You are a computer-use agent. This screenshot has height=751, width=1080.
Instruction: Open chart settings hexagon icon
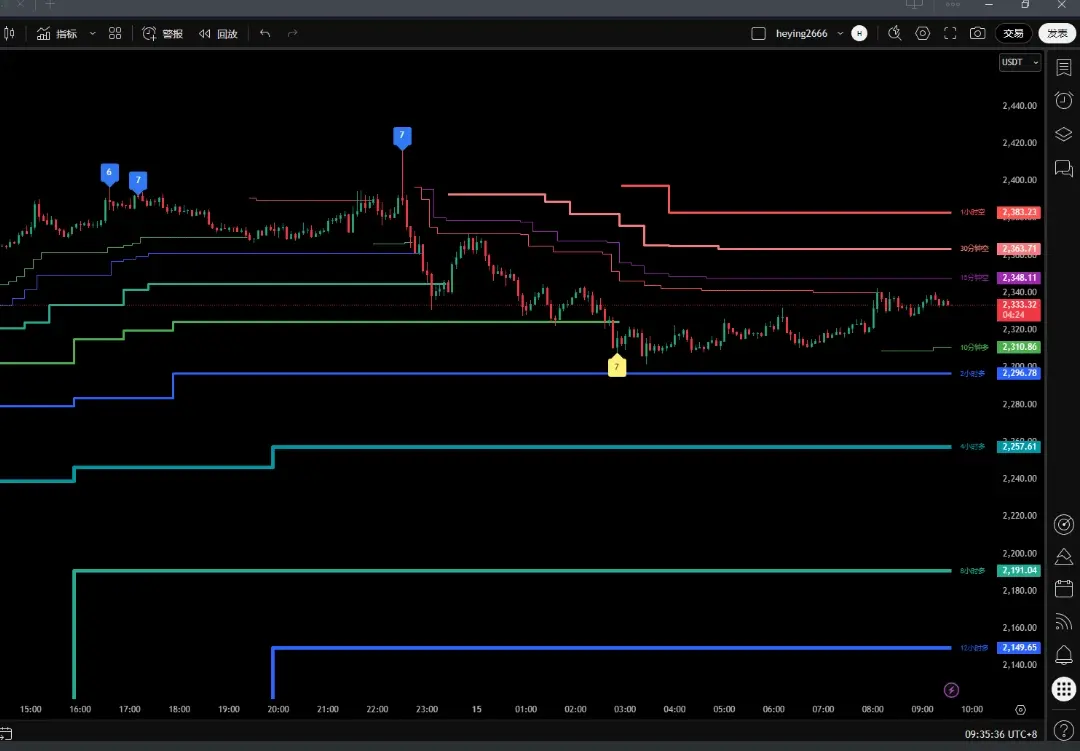pyautogui.click(x=922, y=33)
